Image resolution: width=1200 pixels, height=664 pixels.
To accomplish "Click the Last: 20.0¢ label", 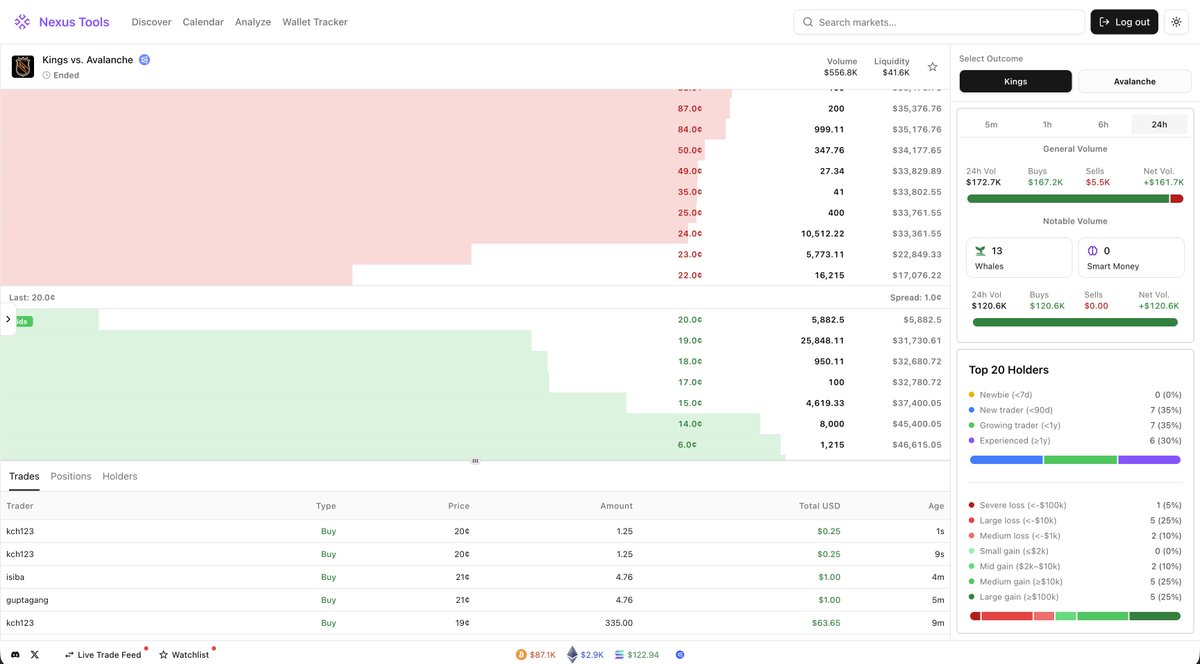I will coord(32,298).
